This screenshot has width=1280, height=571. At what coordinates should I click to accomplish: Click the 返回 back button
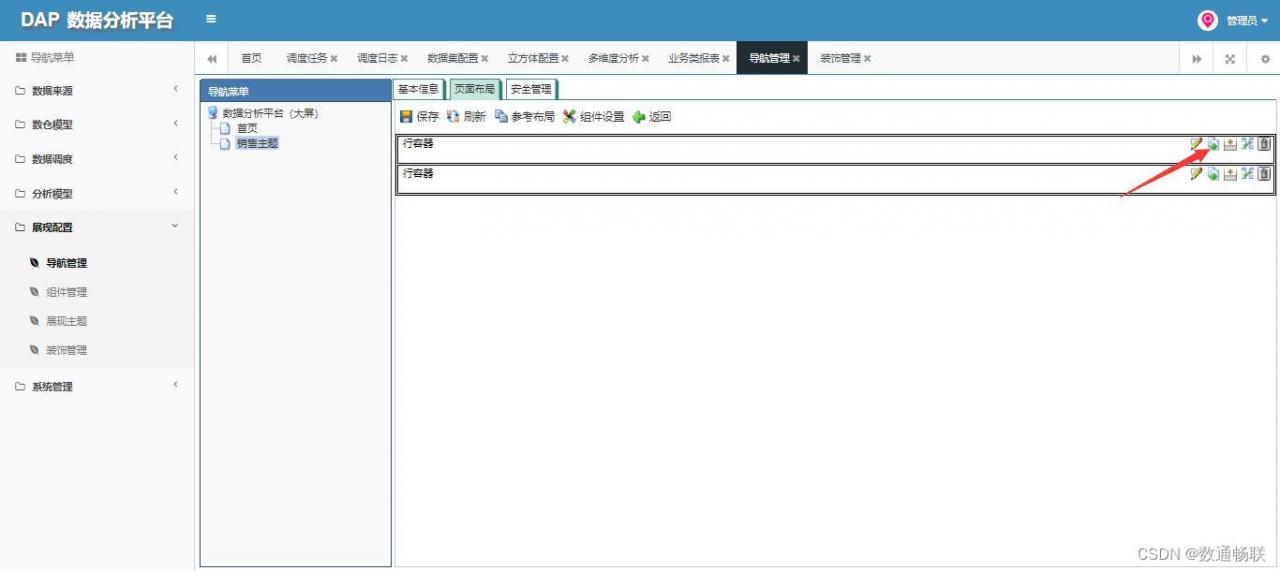[652, 116]
